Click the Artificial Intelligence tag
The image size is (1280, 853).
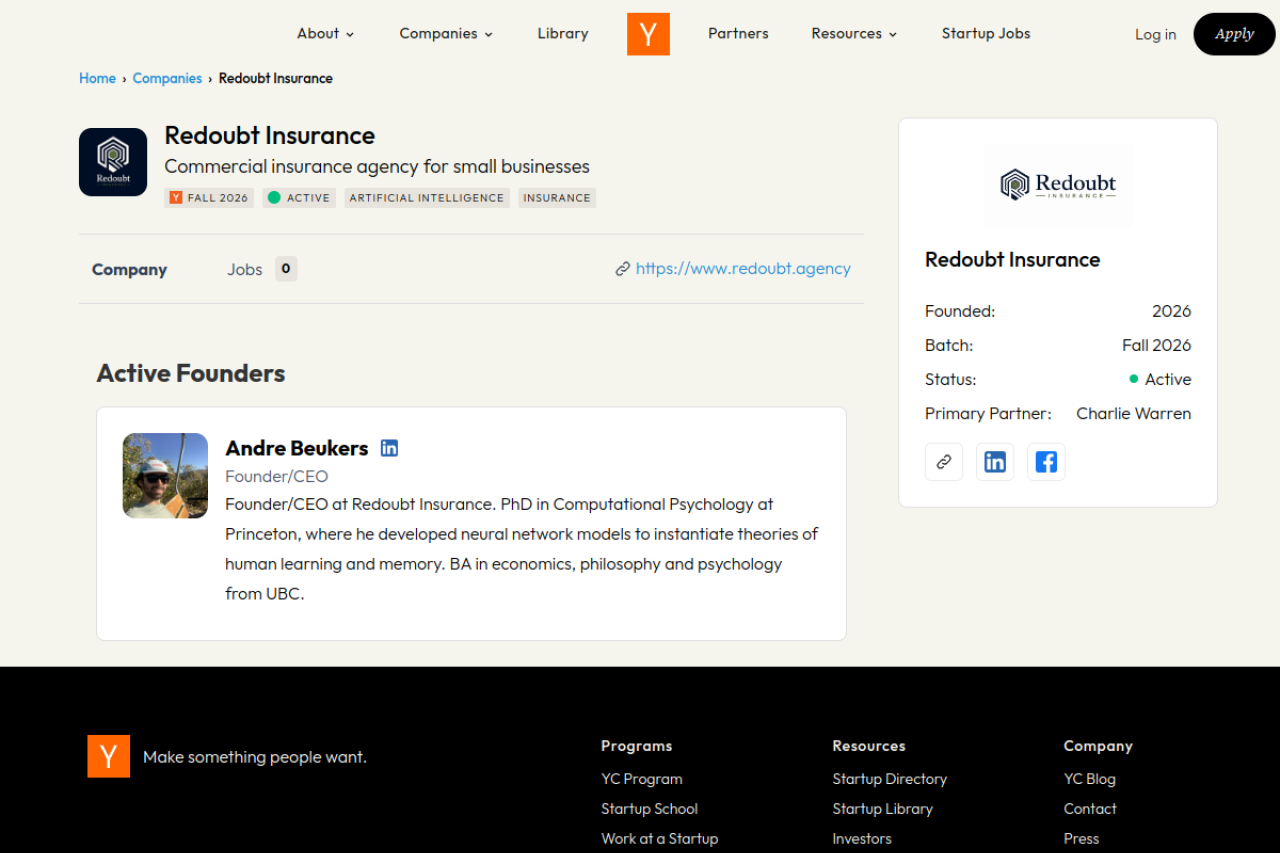click(427, 198)
